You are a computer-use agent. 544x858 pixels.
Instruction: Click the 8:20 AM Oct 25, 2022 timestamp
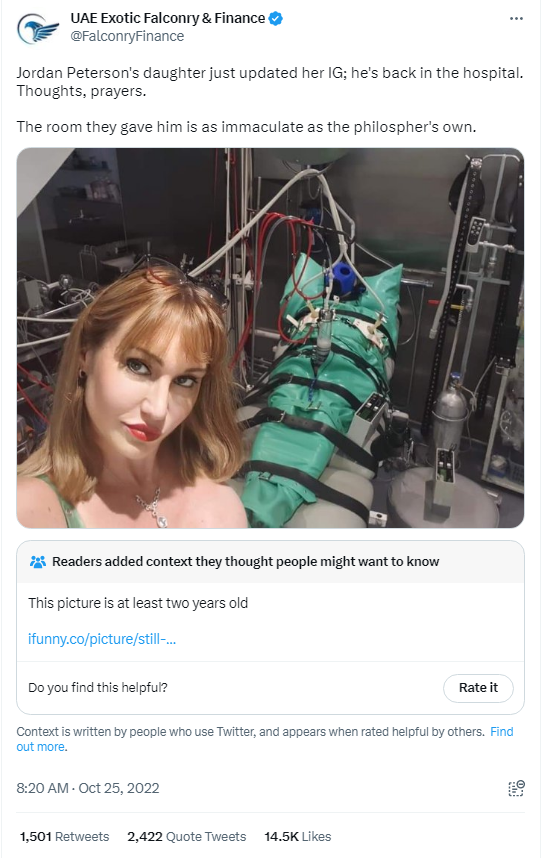click(88, 788)
